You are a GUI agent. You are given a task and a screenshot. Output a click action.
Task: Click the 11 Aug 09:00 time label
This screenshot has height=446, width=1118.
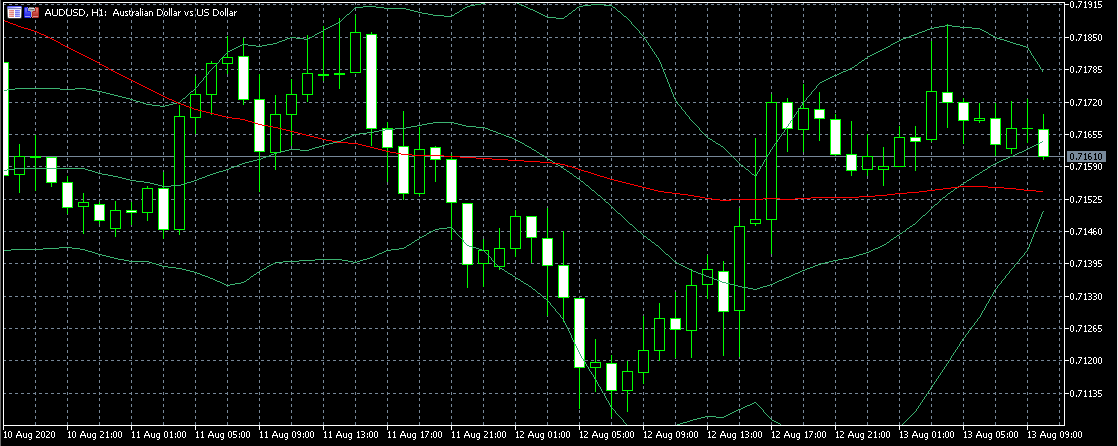point(287,434)
